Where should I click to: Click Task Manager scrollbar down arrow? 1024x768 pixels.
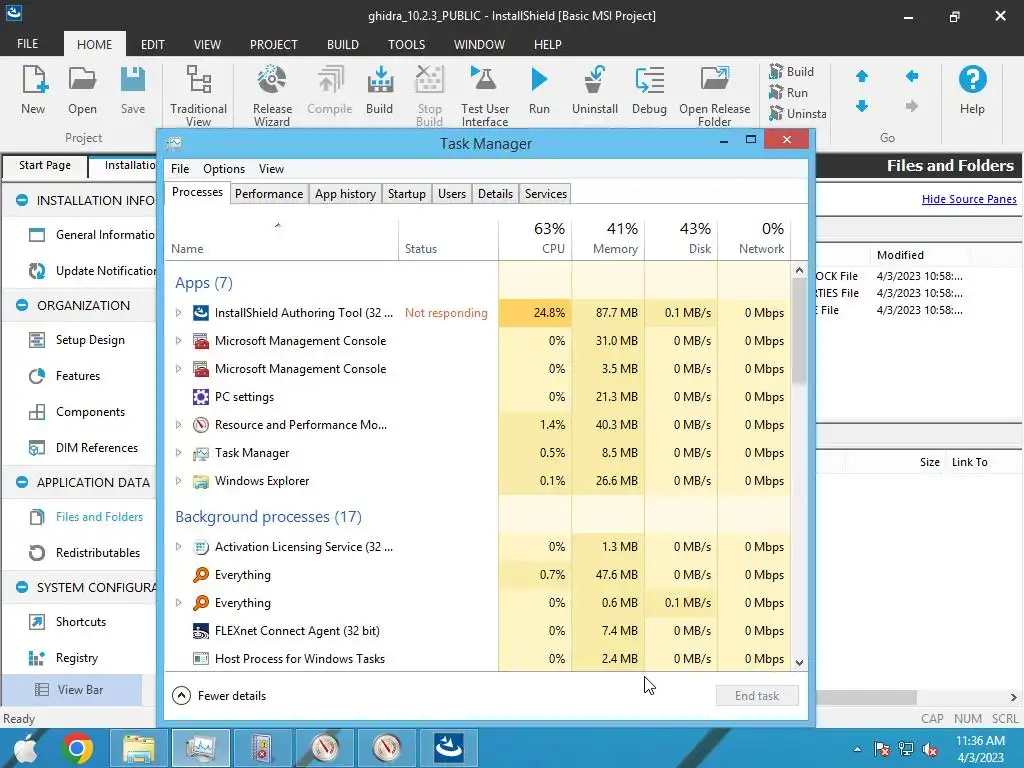click(x=799, y=663)
